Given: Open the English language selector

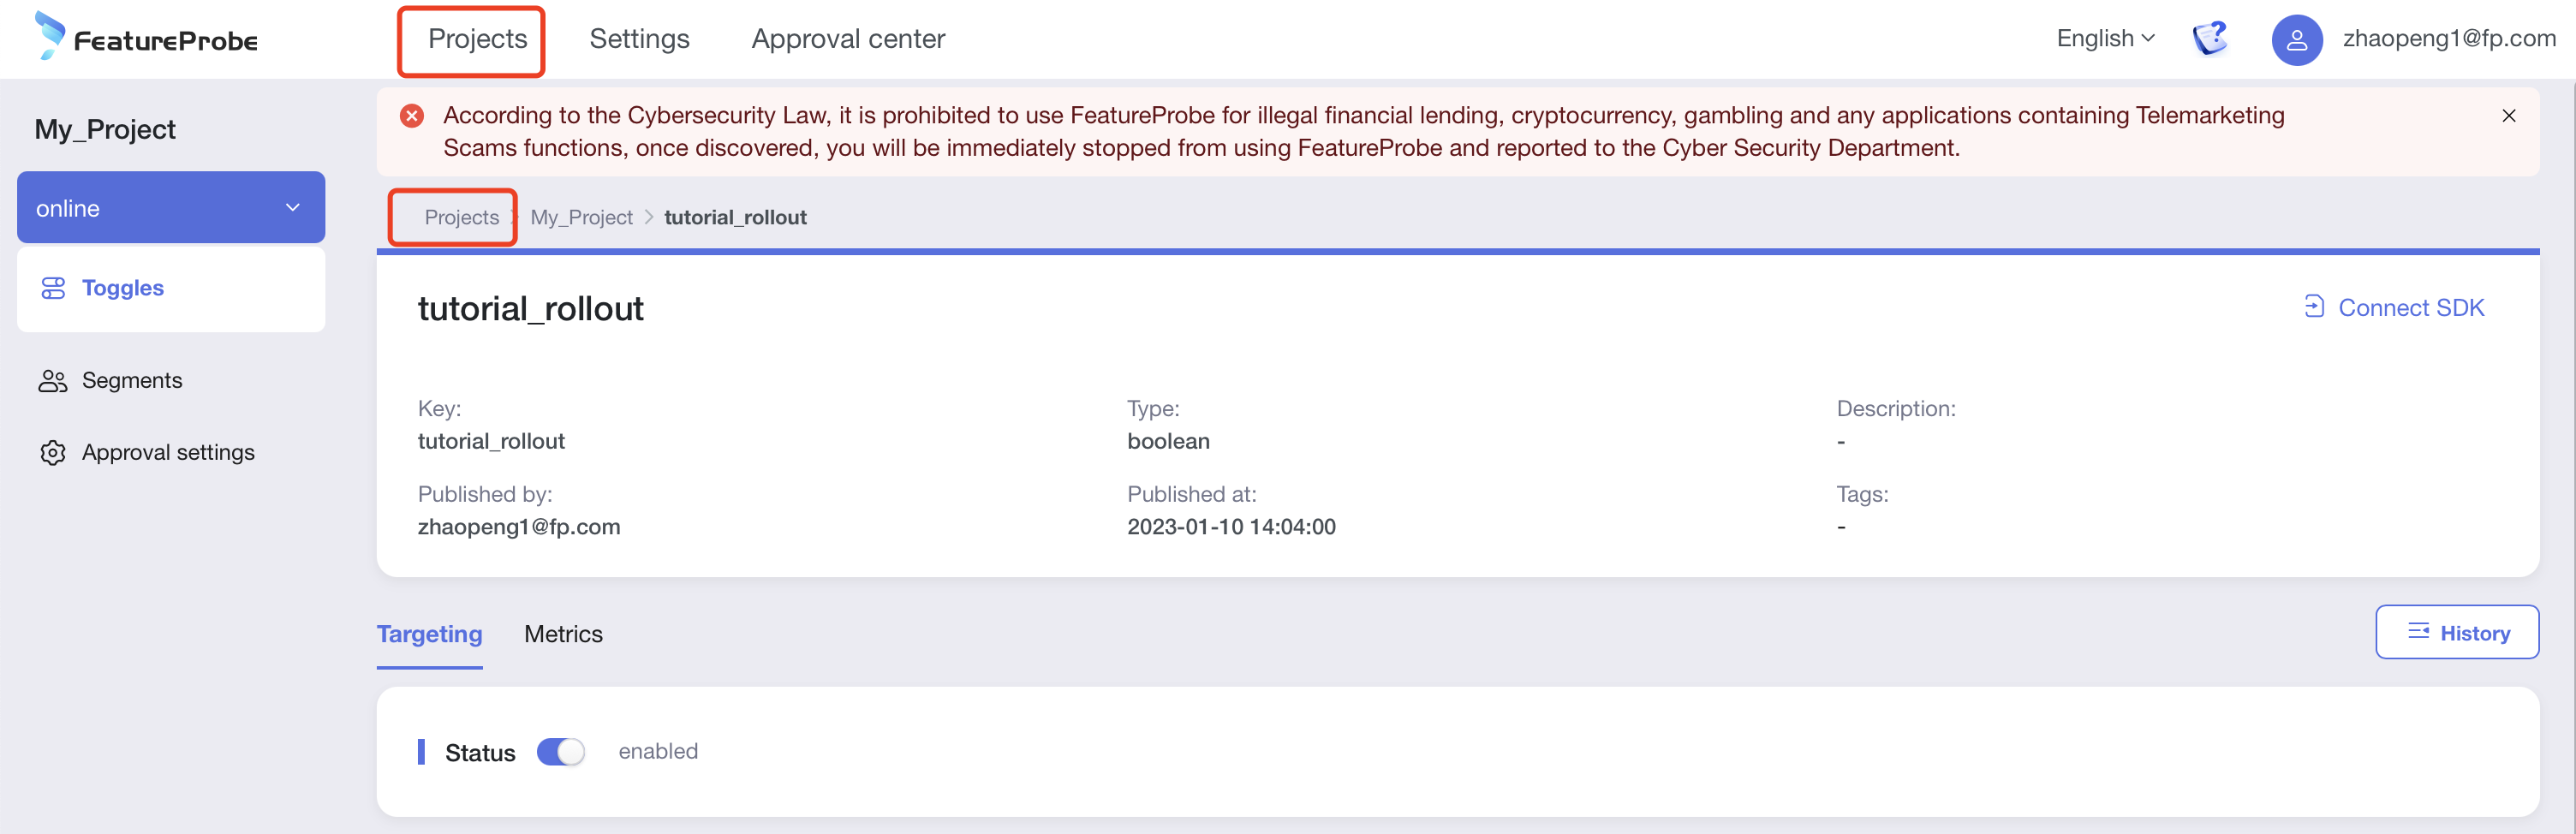Looking at the screenshot, I should click(x=2105, y=39).
